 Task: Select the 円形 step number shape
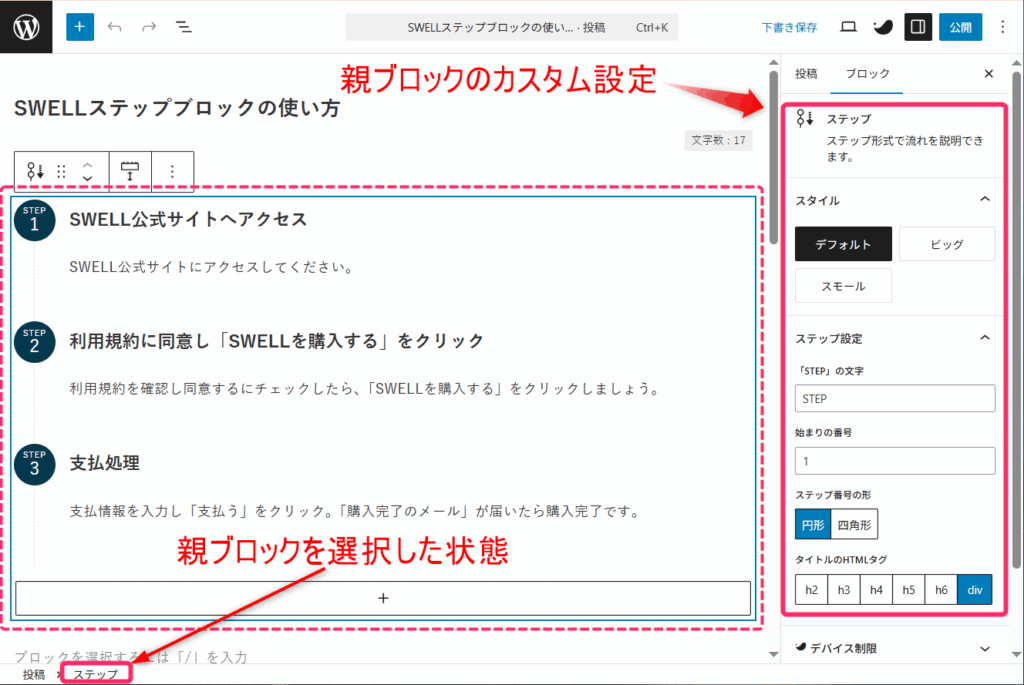[813, 523]
